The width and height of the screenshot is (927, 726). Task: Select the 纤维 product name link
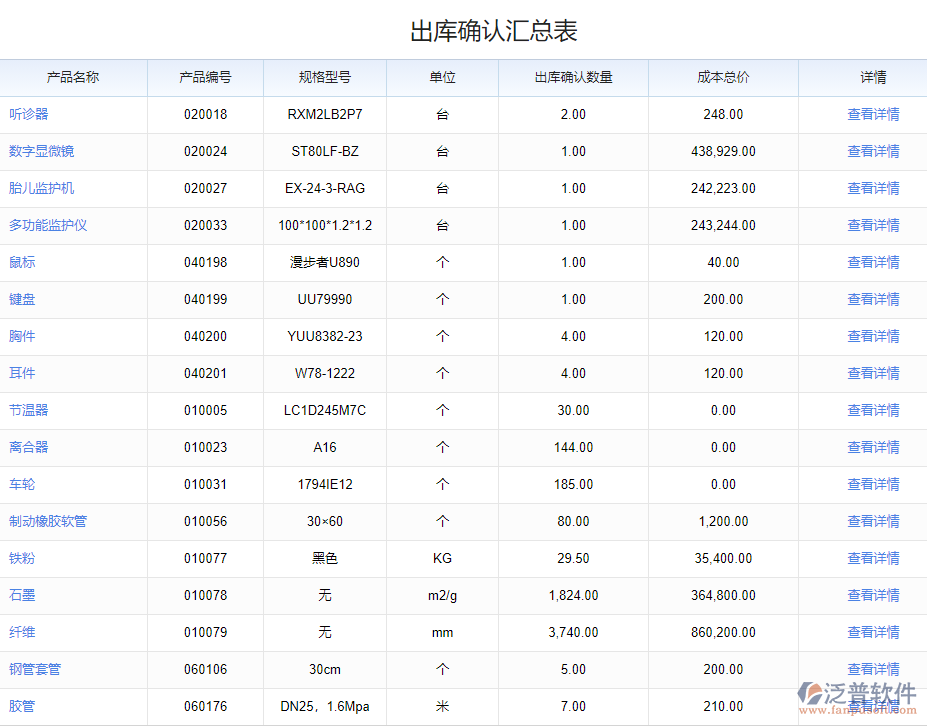click(22, 632)
